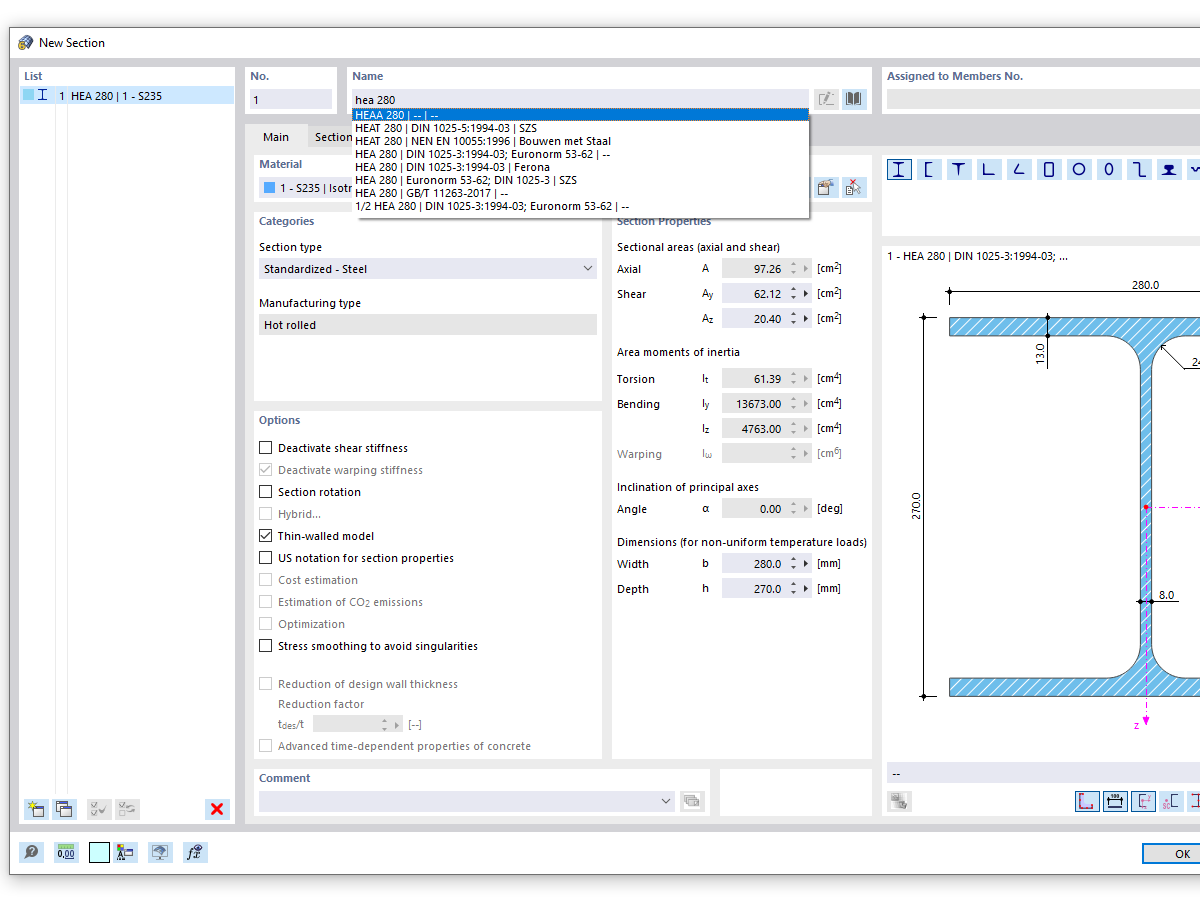
Task: Toggle principal axes display in the section view
Action: (1143, 801)
